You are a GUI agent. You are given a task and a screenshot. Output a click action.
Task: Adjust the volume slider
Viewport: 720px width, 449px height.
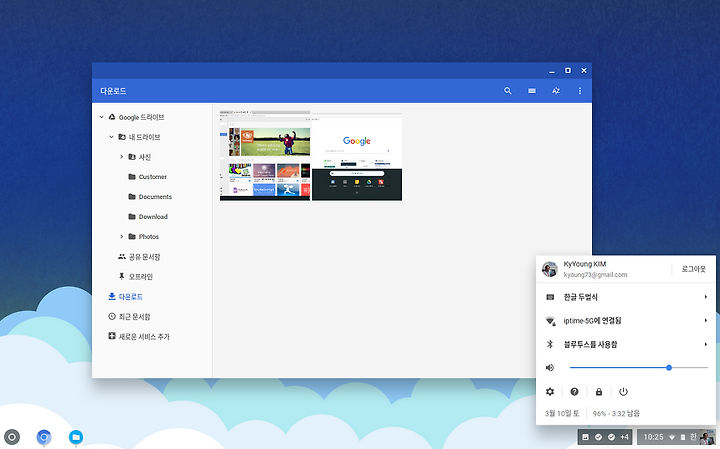639,368
